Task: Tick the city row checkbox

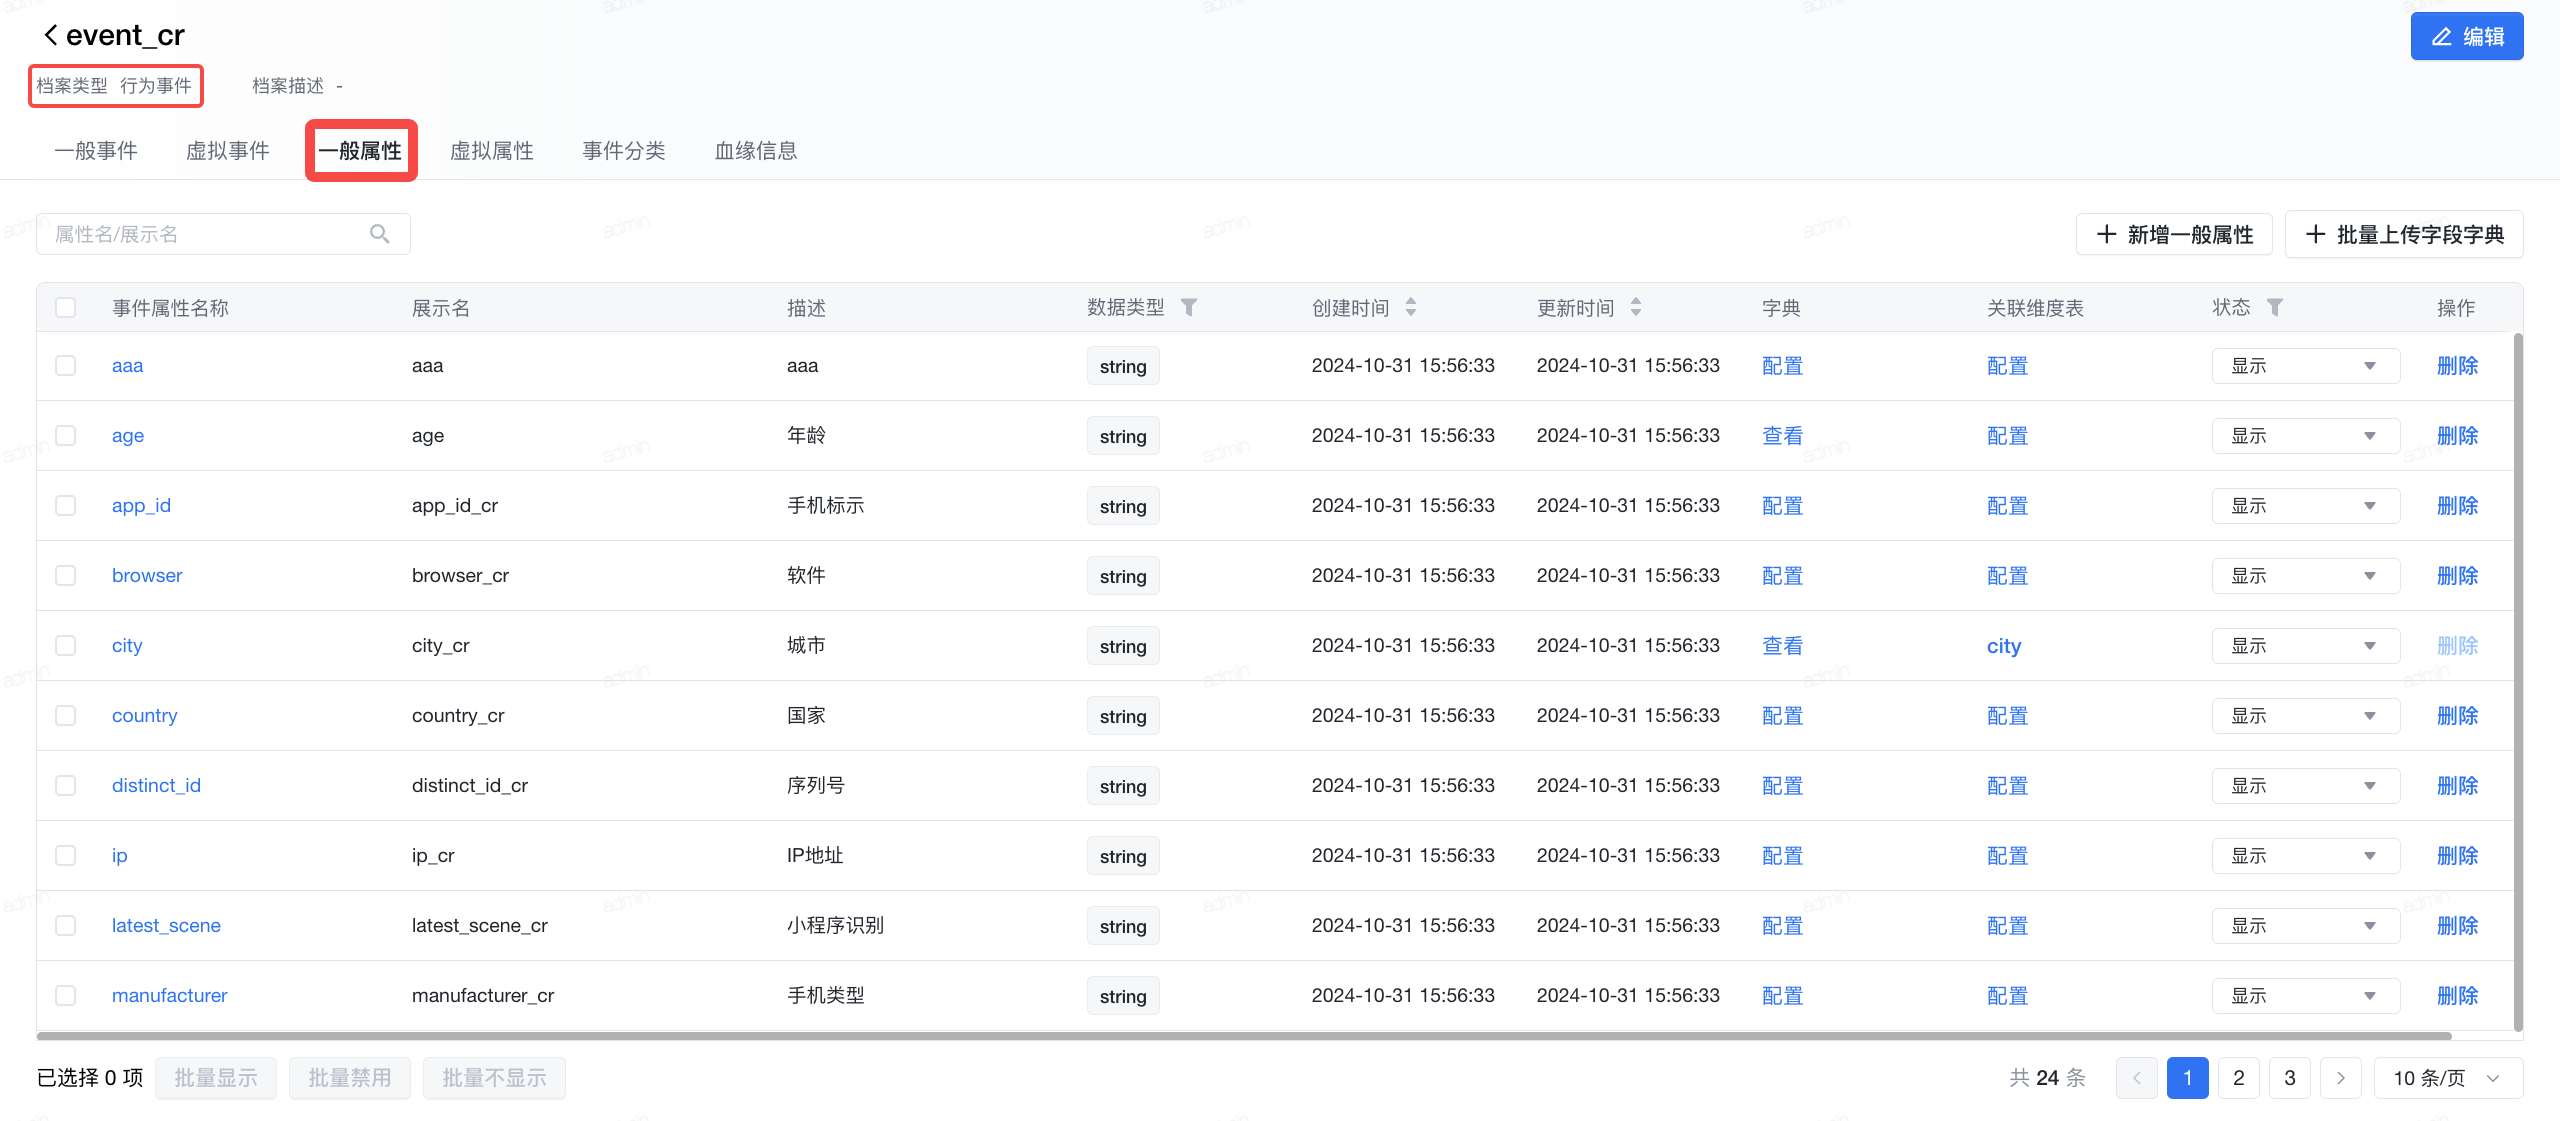Action: pyautogui.click(x=66, y=645)
